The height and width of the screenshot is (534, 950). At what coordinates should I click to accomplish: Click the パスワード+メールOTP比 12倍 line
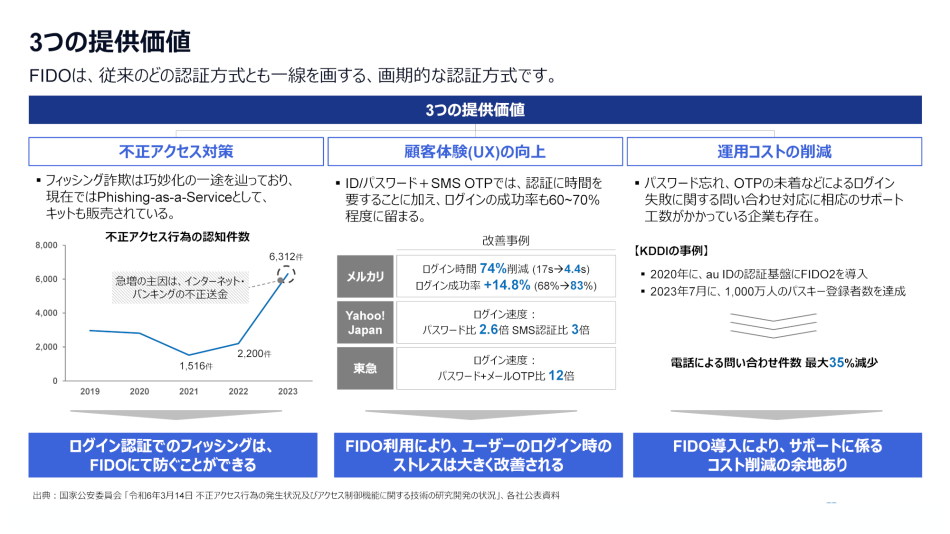[506, 376]
